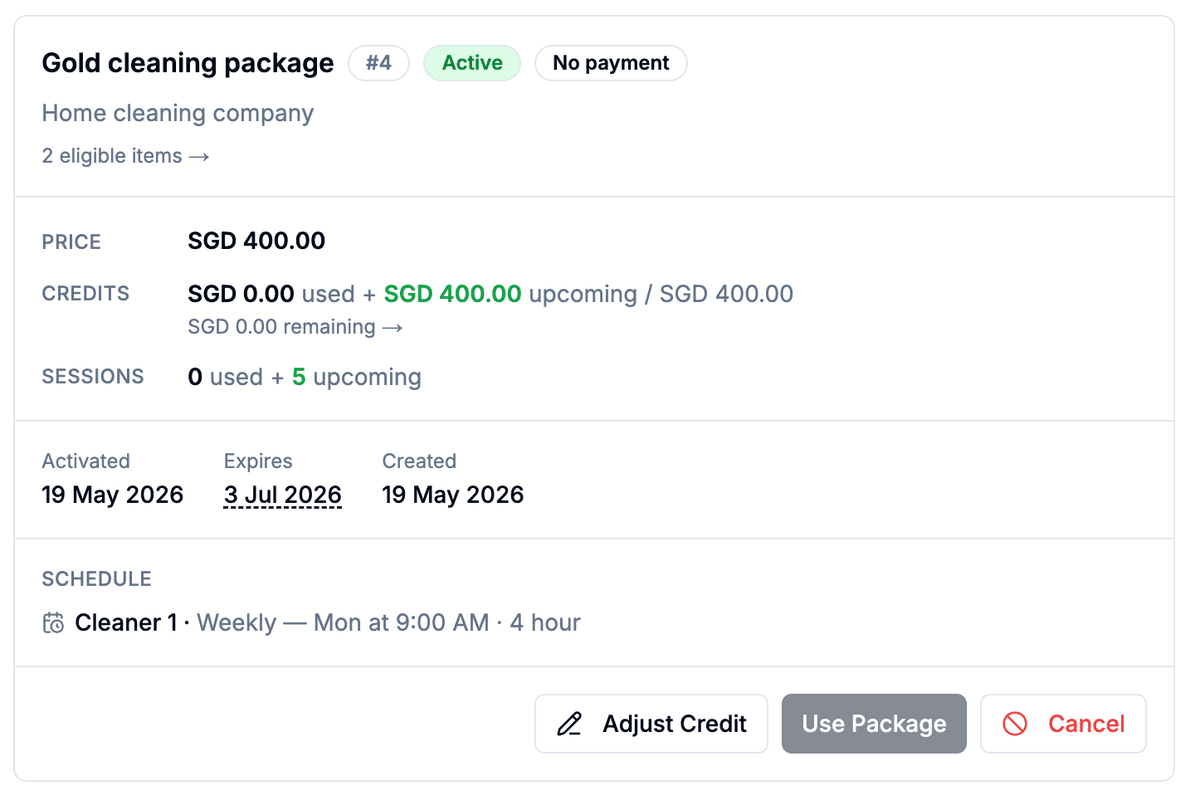Click the PRICE label
Viewport: 1200px width, 800px height.
pos(72,242)
